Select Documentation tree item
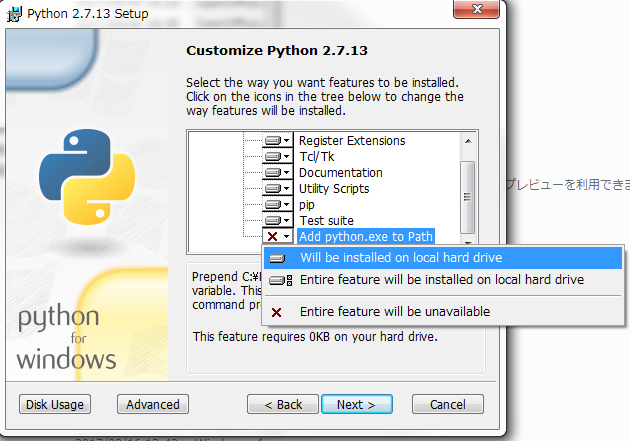Image resolution: width=630 pixels, height=441 pixels. [x=341, y=173]
